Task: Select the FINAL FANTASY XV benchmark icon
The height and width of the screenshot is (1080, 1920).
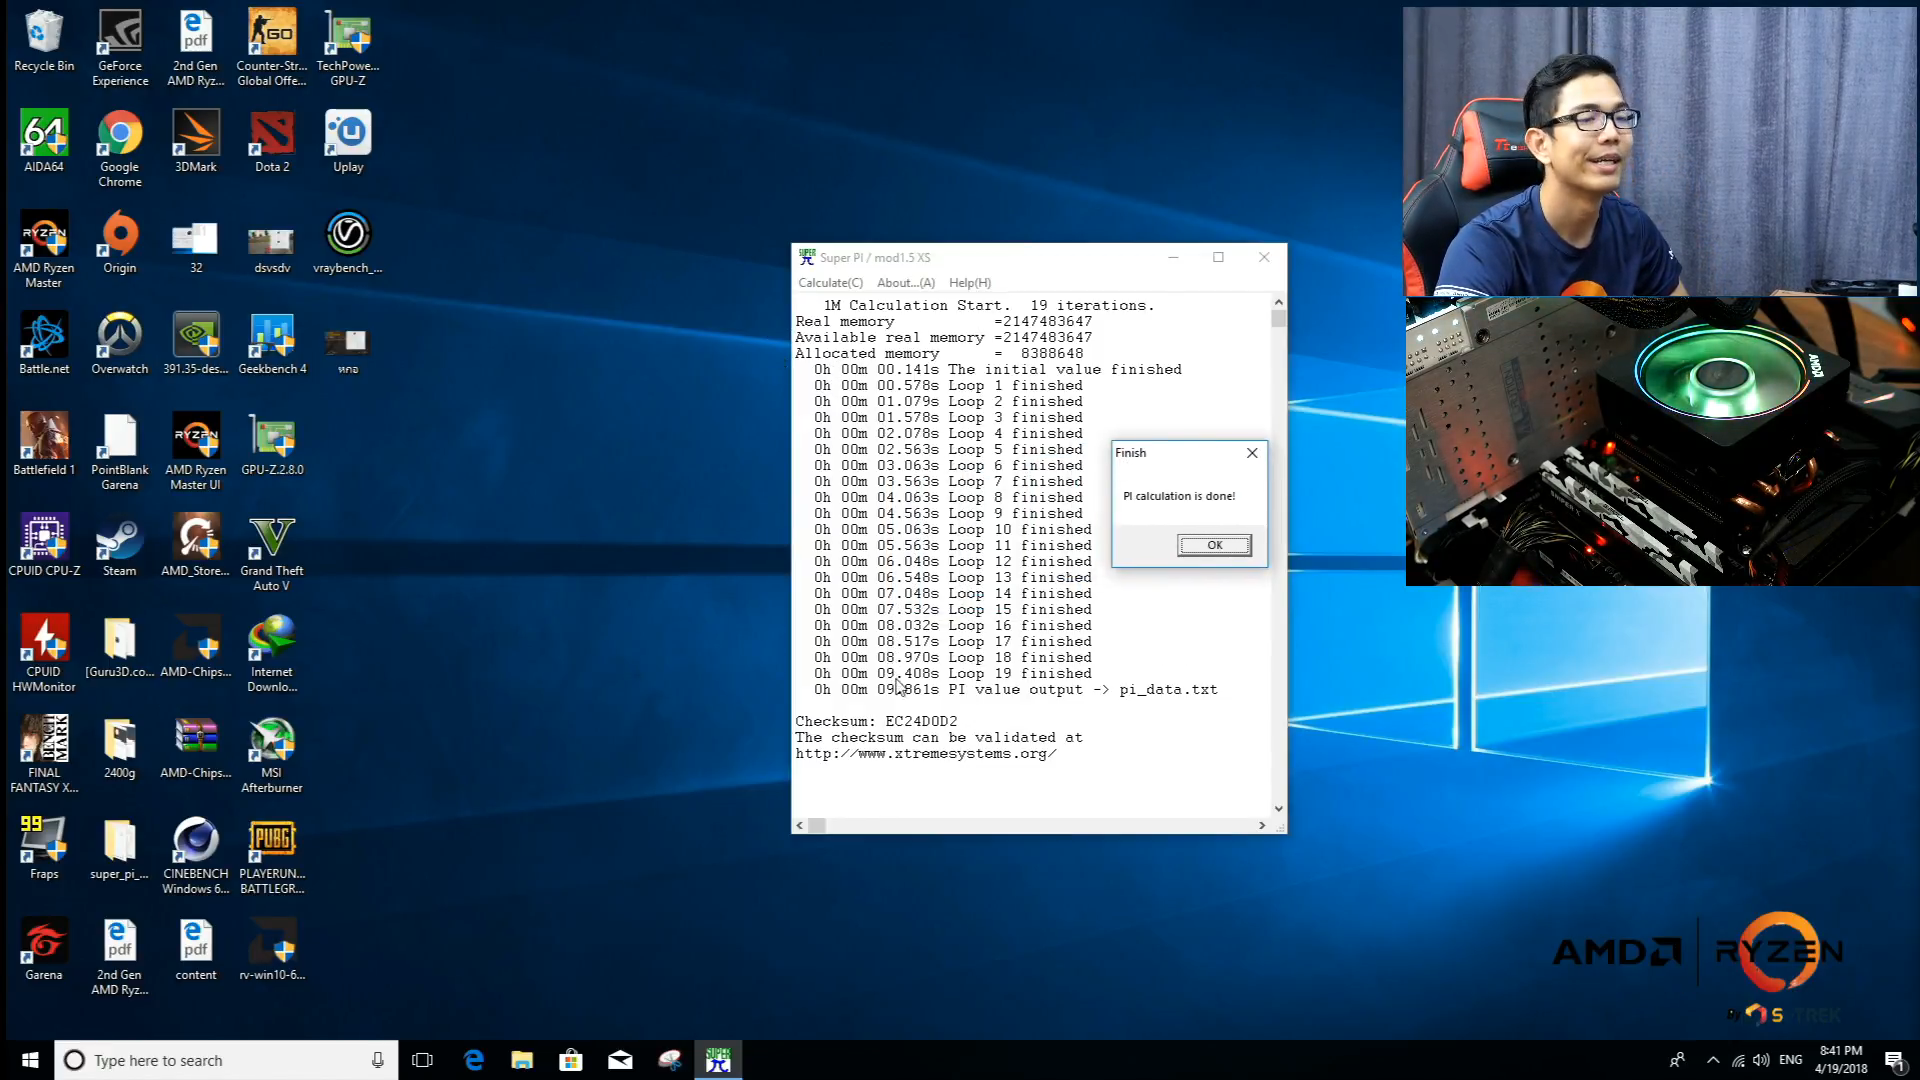Action: [44, 755]
